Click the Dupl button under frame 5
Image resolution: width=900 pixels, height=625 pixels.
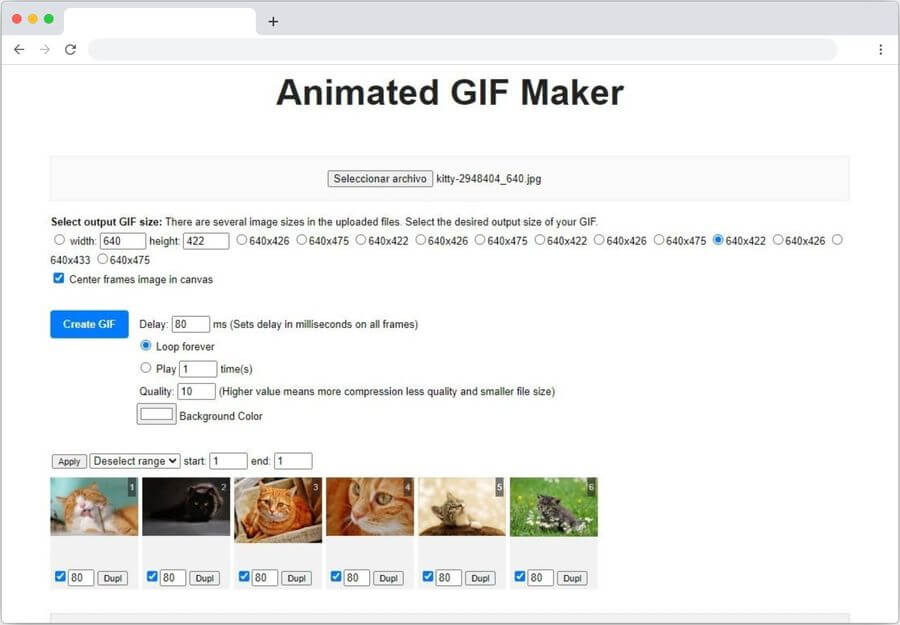click(480, 579)
